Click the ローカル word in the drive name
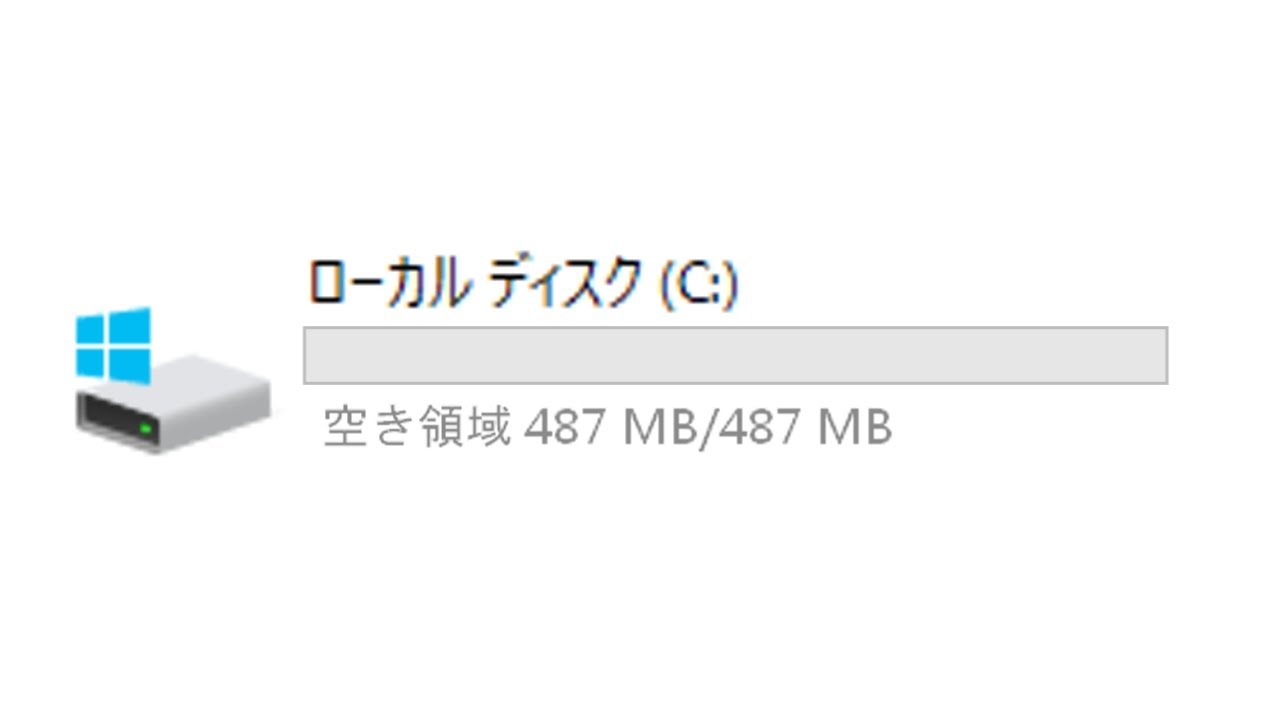 pyautogui.click(x=389, y=283)
